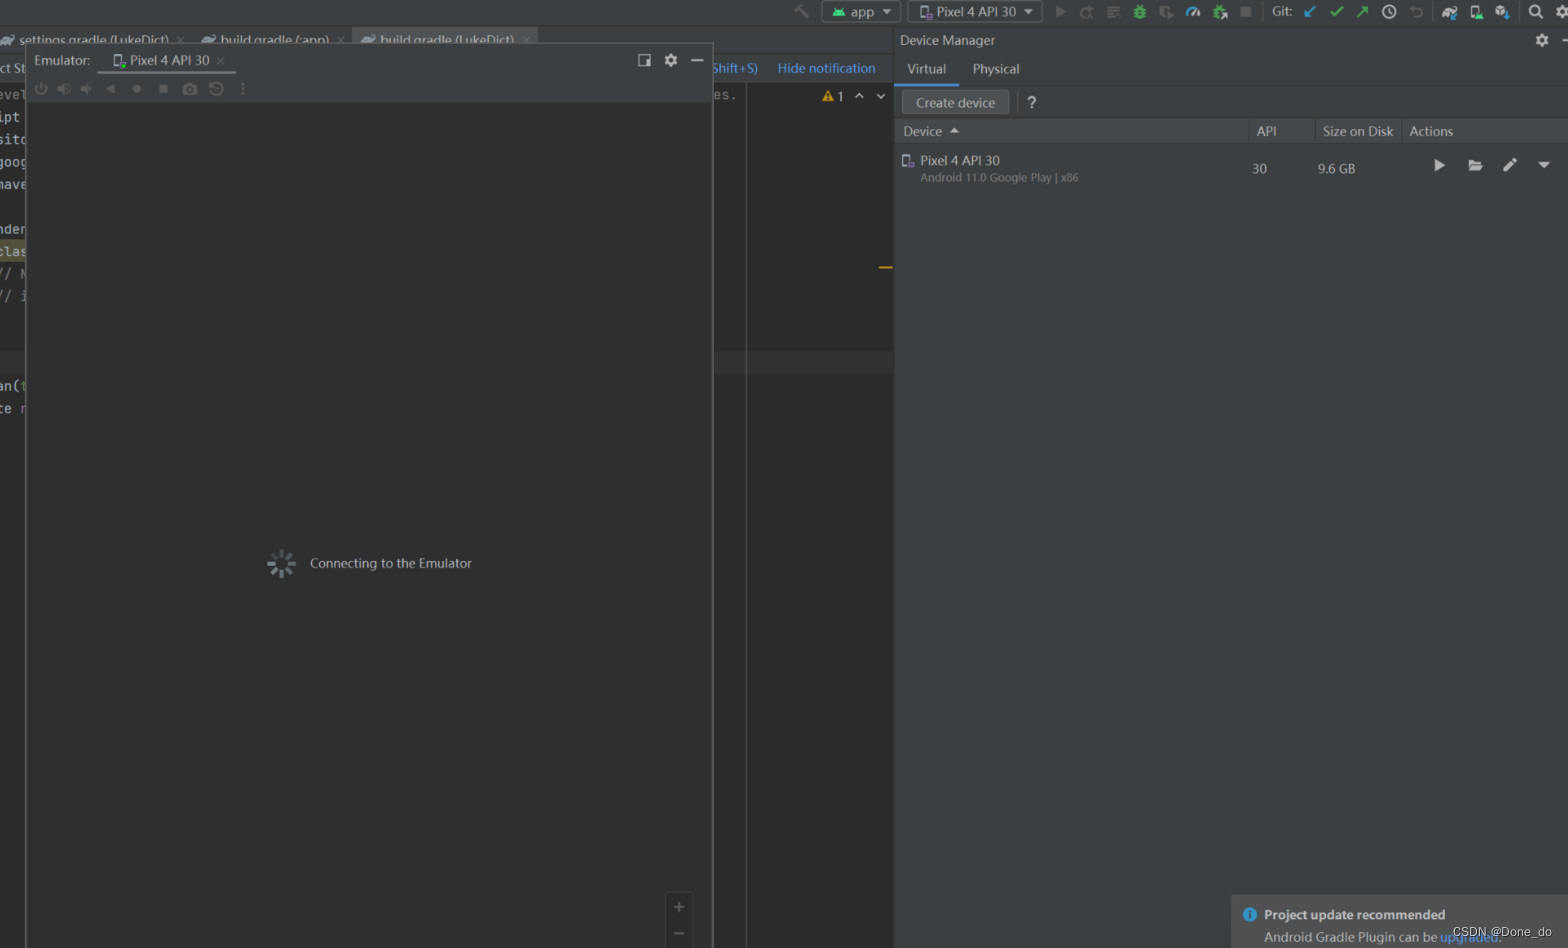Edit Pixel 4 API 30 with pencil icon
The image size is (1568, 948).
[x=1510, y=165]
